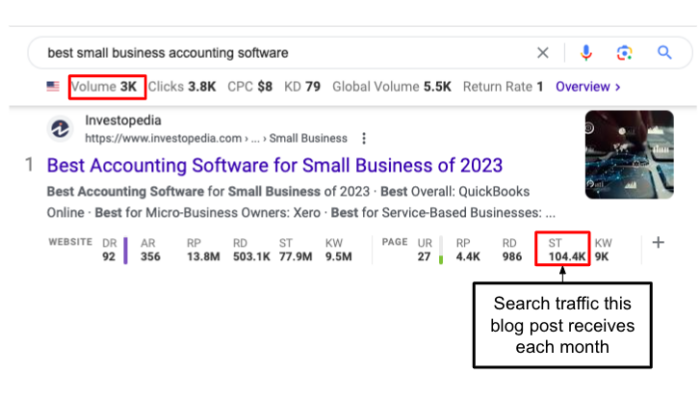The width and height of the screenshot is (700, 401).
Task: Clear the search box with the X icon
Action: (542, 53)
